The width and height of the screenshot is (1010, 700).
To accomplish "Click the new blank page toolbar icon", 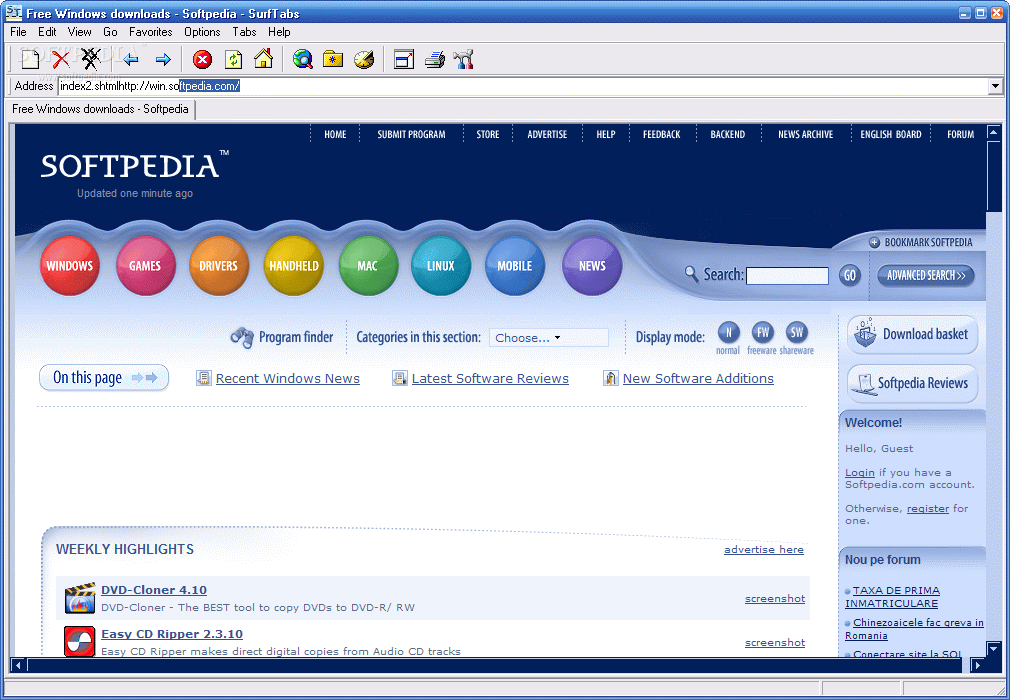I will (x=30, y=60).
